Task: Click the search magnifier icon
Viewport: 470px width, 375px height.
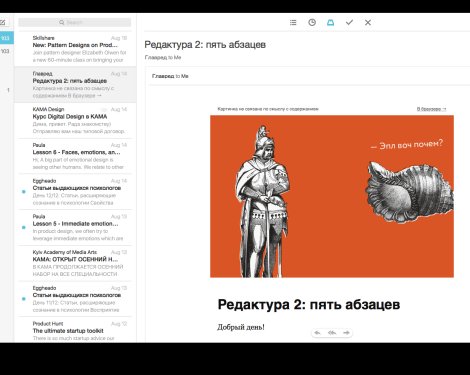Action: pyautogui.click(x=62, y=22)
